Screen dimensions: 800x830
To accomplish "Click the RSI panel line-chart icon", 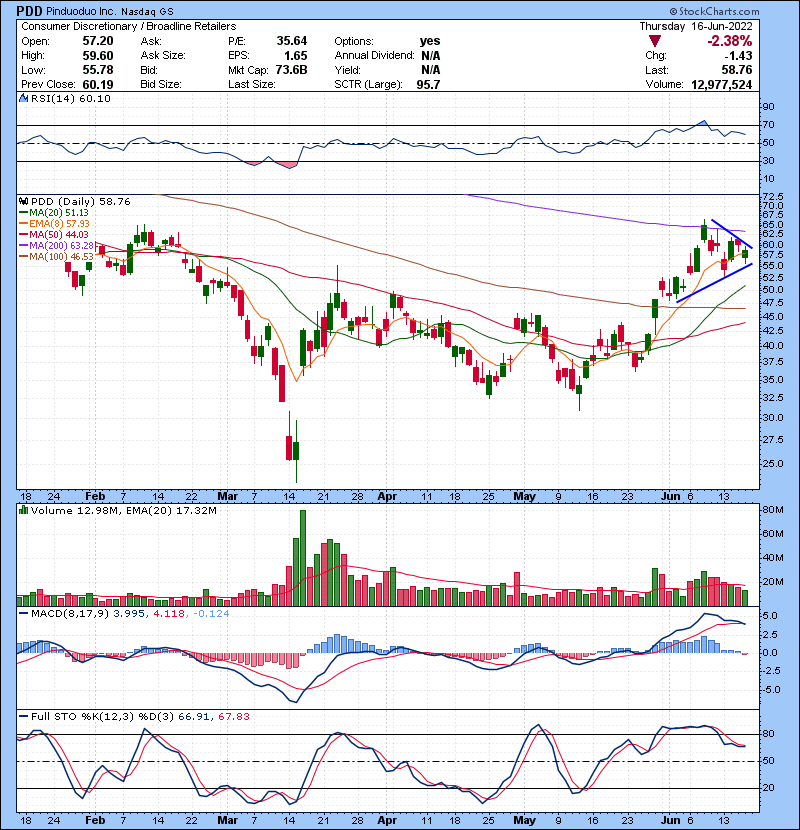I will point(24,98).
